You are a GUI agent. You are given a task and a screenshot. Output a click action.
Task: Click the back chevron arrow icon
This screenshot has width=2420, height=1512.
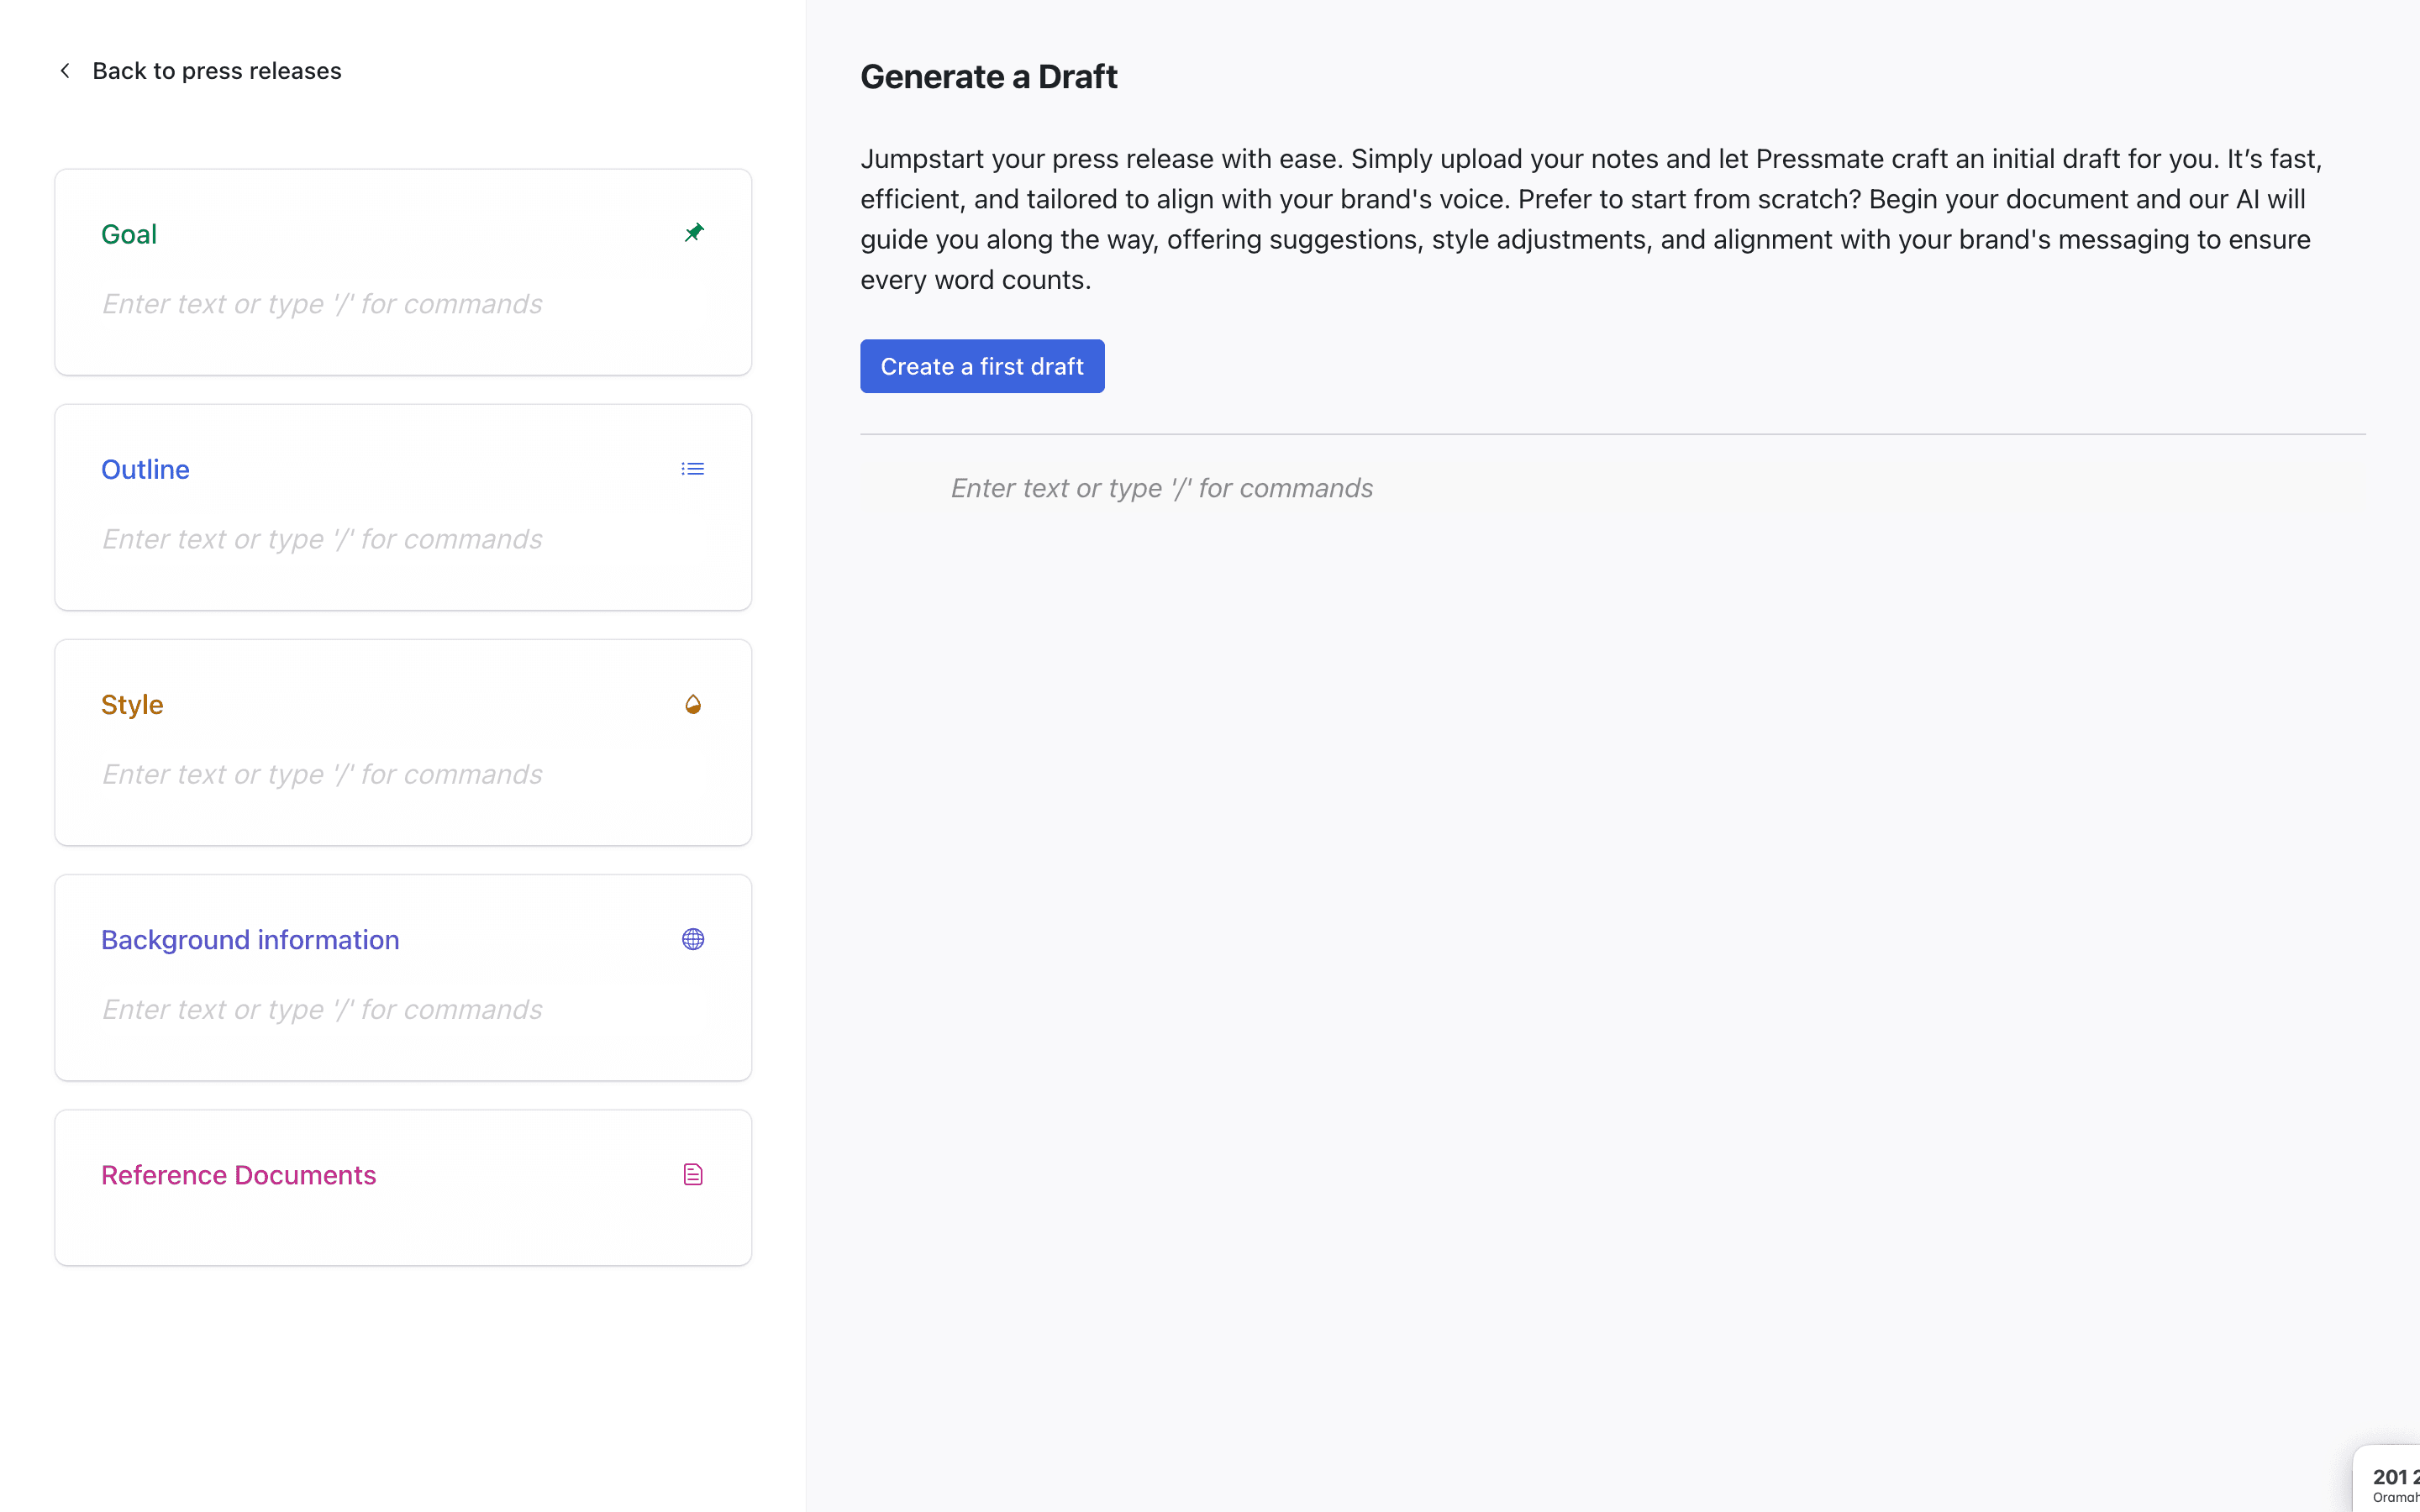pos(65,71)
